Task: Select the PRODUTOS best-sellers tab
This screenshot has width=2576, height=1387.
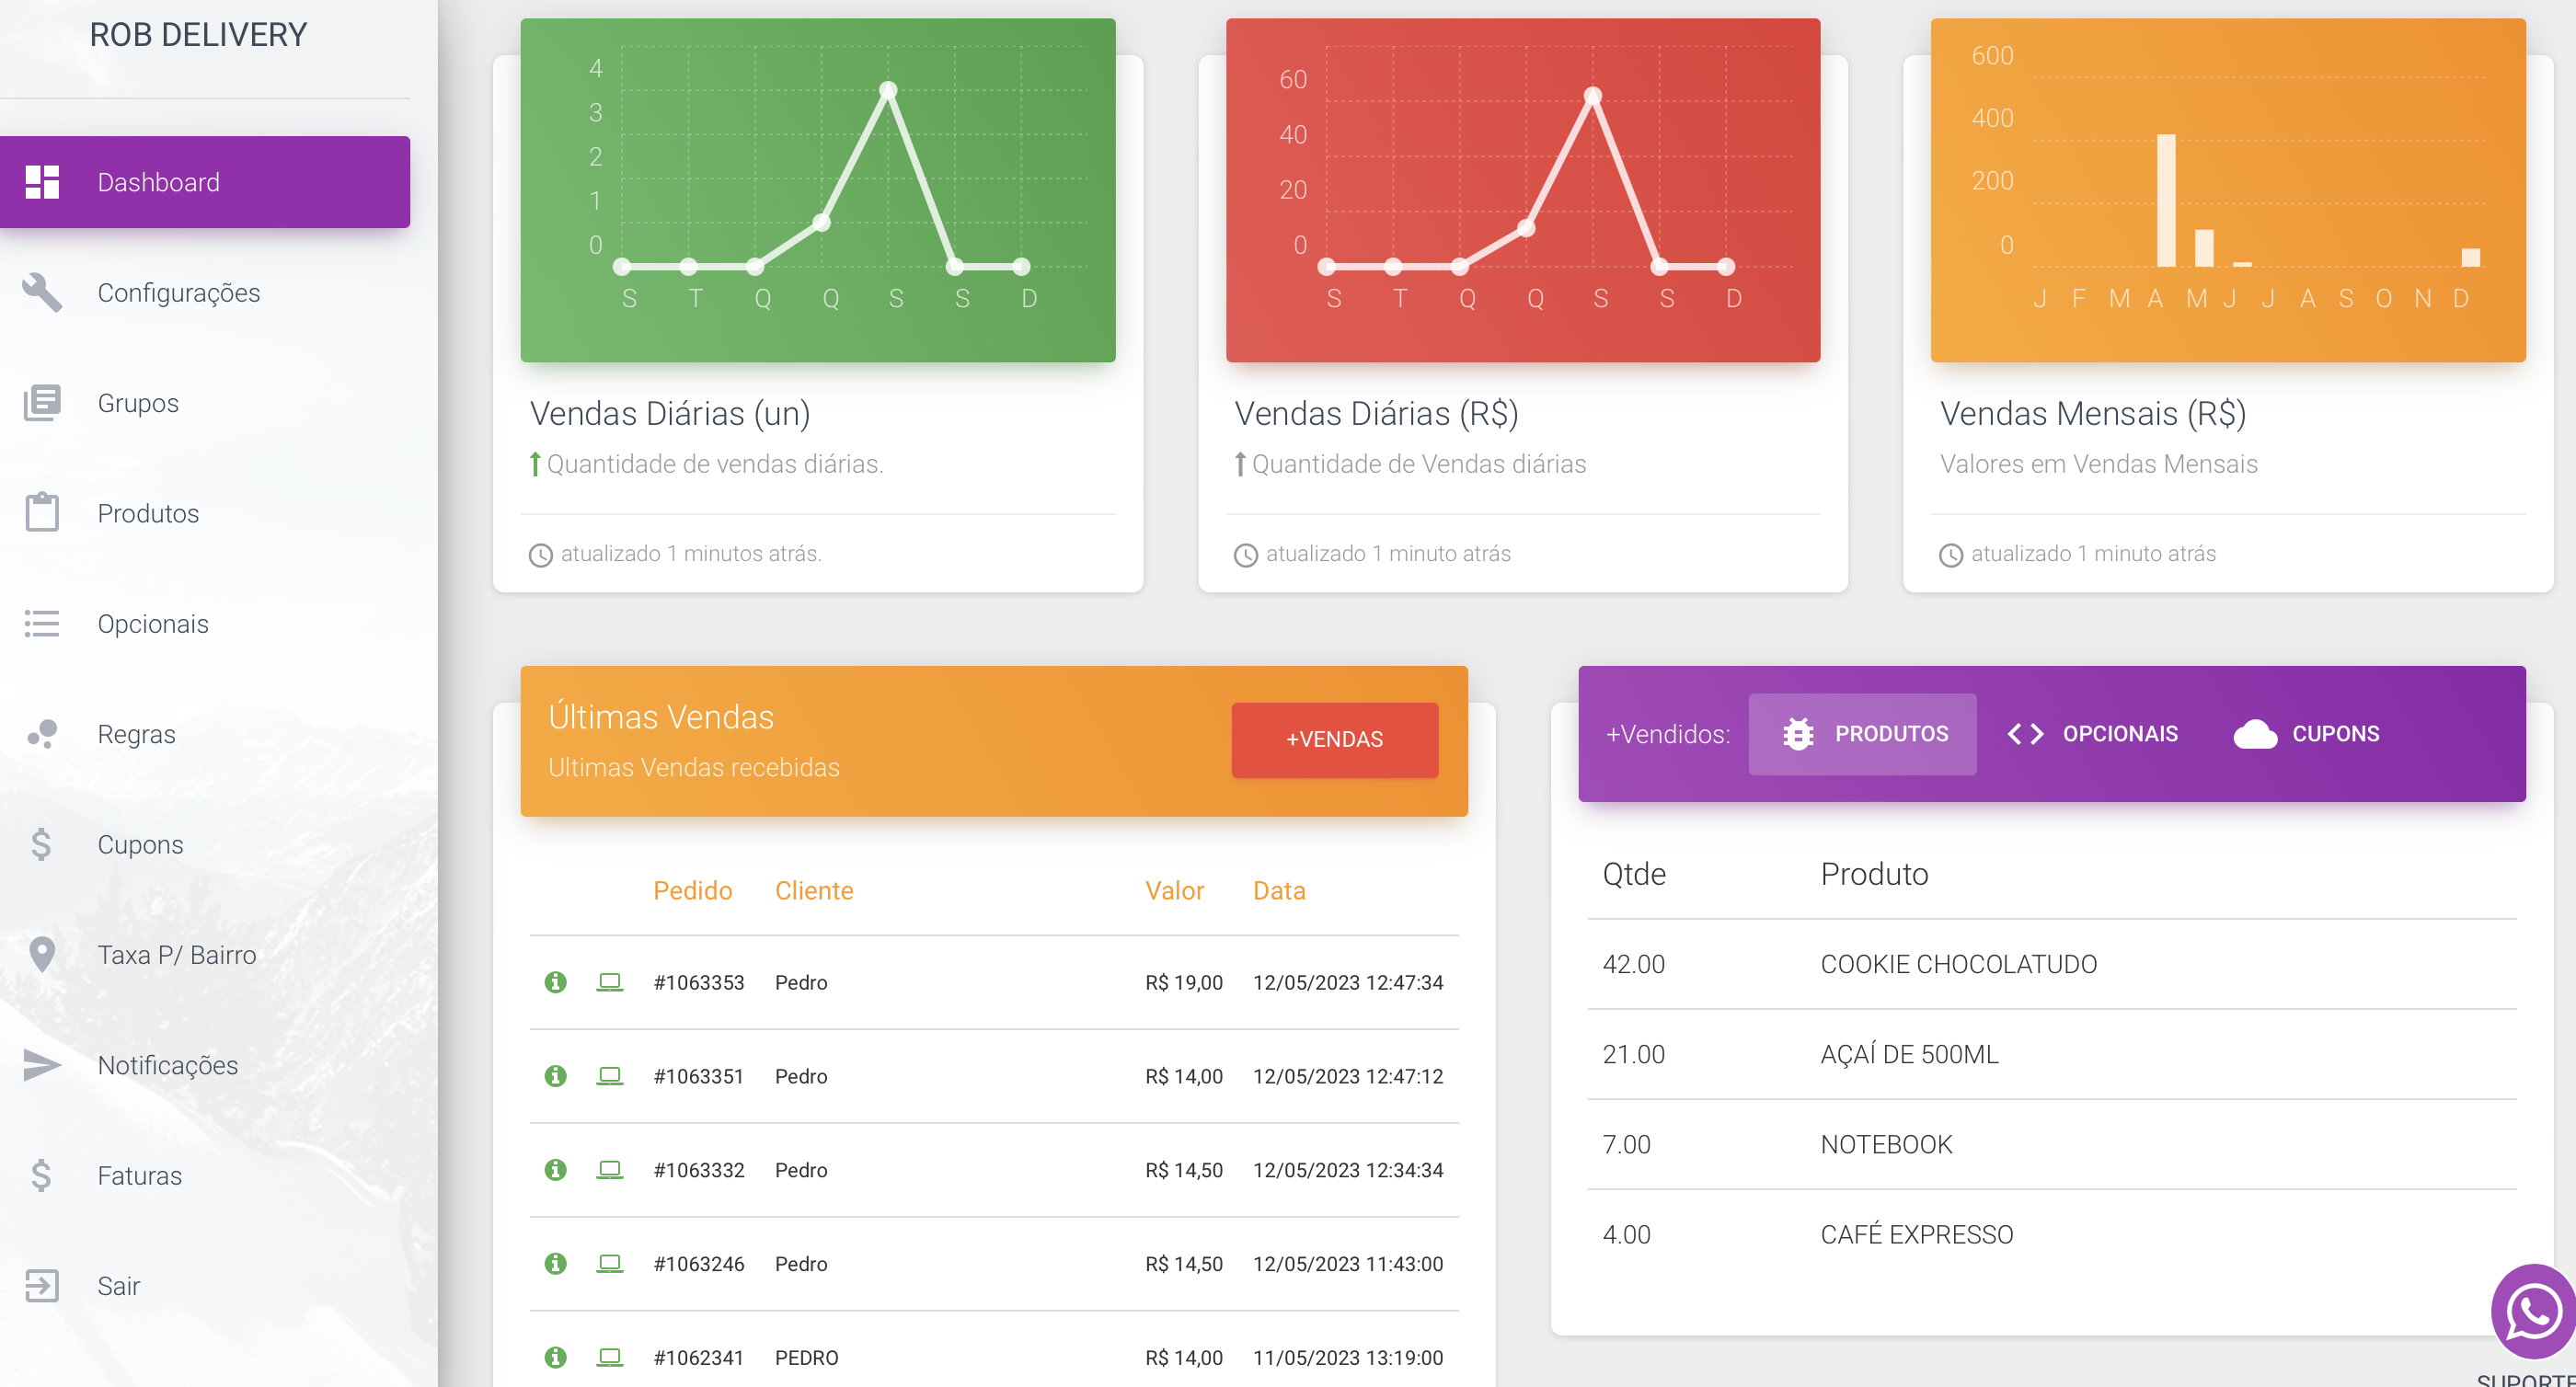Action: 1862,734
